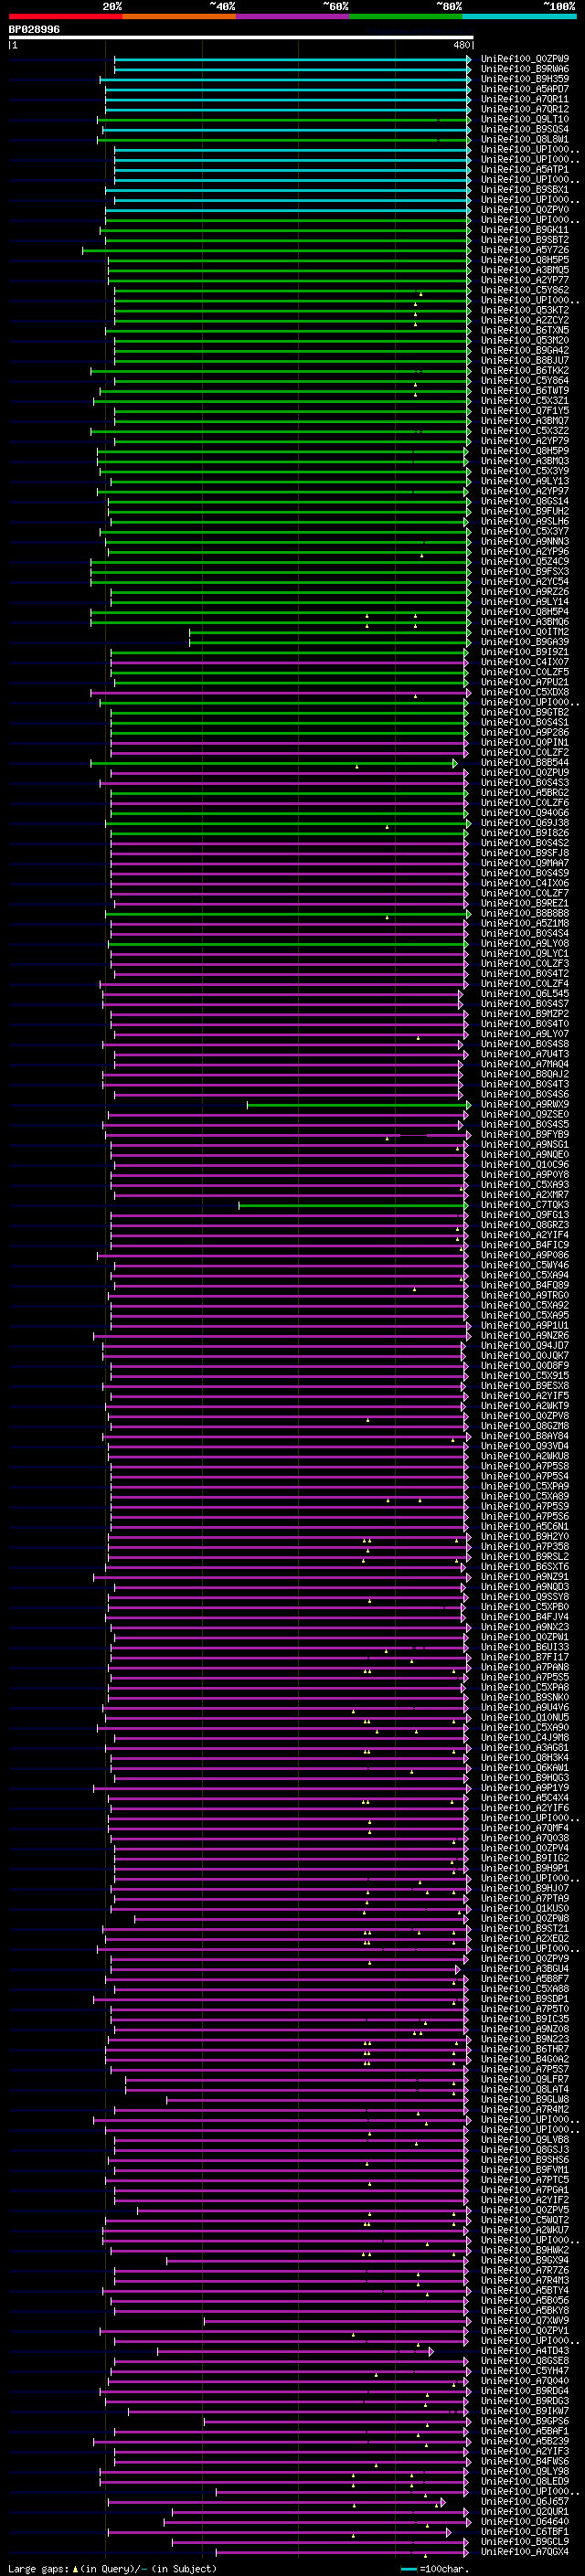Open hit UniRef100_O64640
Screen dimensions: 585x2576
point(525,2522)
